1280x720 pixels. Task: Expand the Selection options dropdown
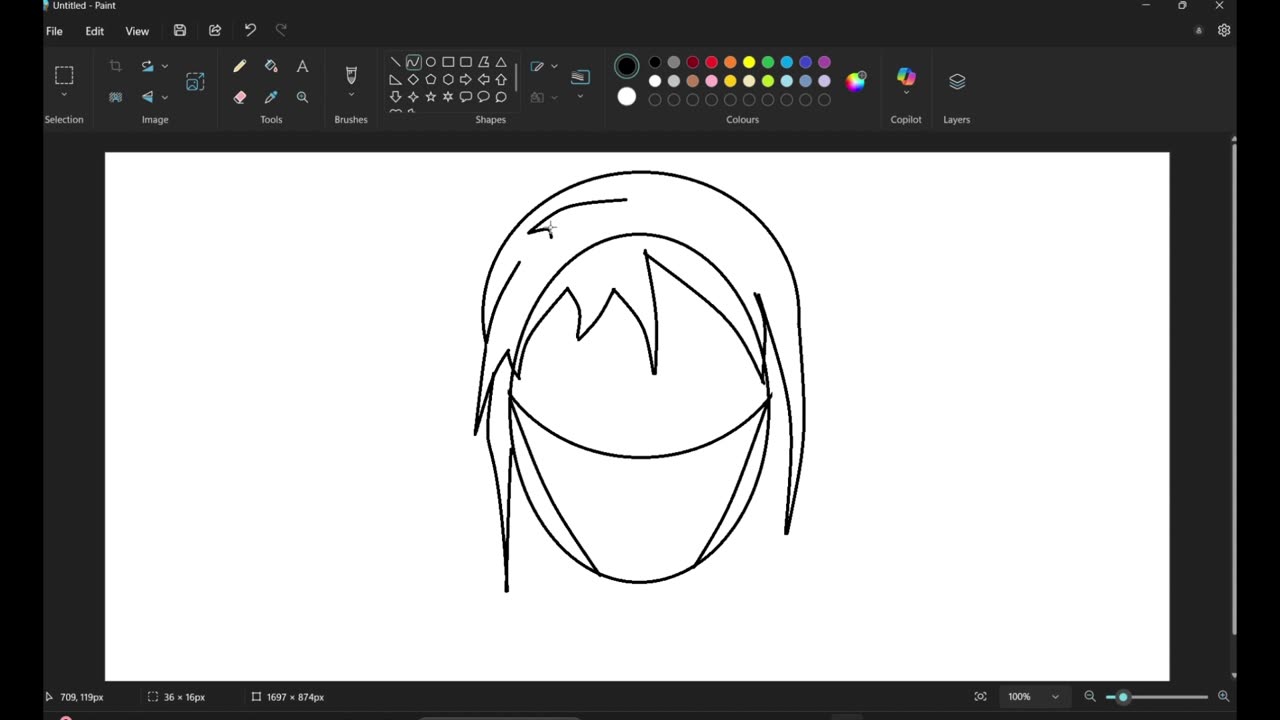[64, 96]
